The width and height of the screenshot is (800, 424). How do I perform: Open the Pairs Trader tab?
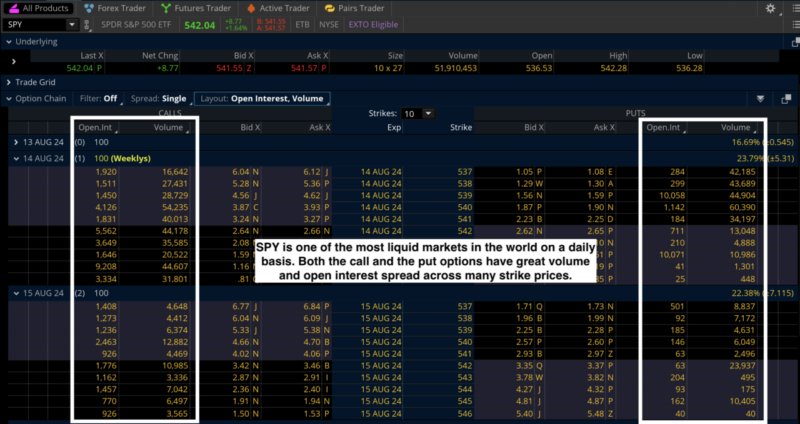(354, 8)
